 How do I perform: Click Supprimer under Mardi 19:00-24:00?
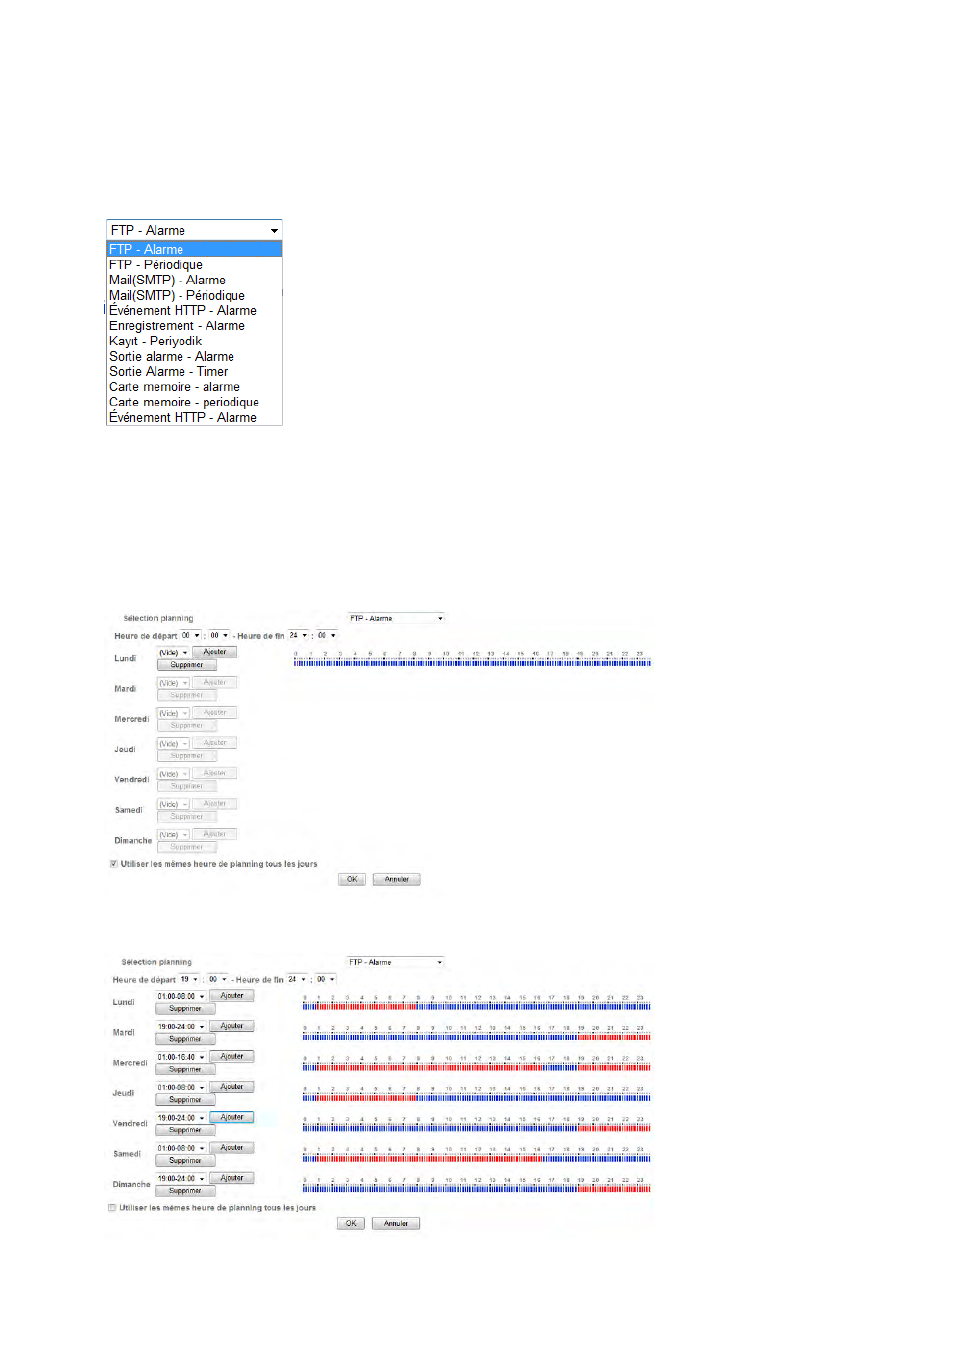tap(185, 1039)
